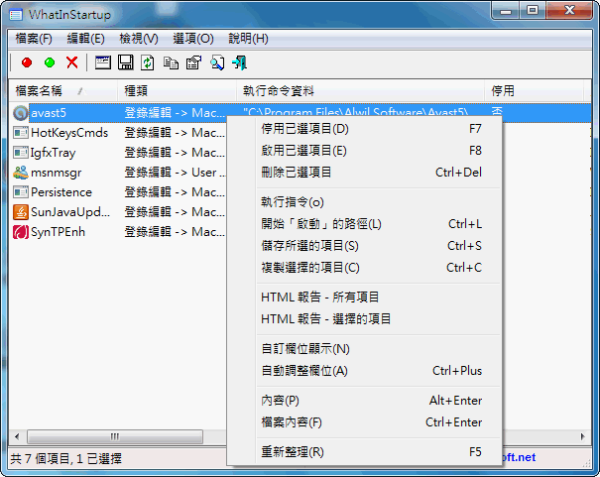Click the scrollbar right arrow
Image resolution: width=600 pixels, height=477 pixels.
(x=582, y=436)
